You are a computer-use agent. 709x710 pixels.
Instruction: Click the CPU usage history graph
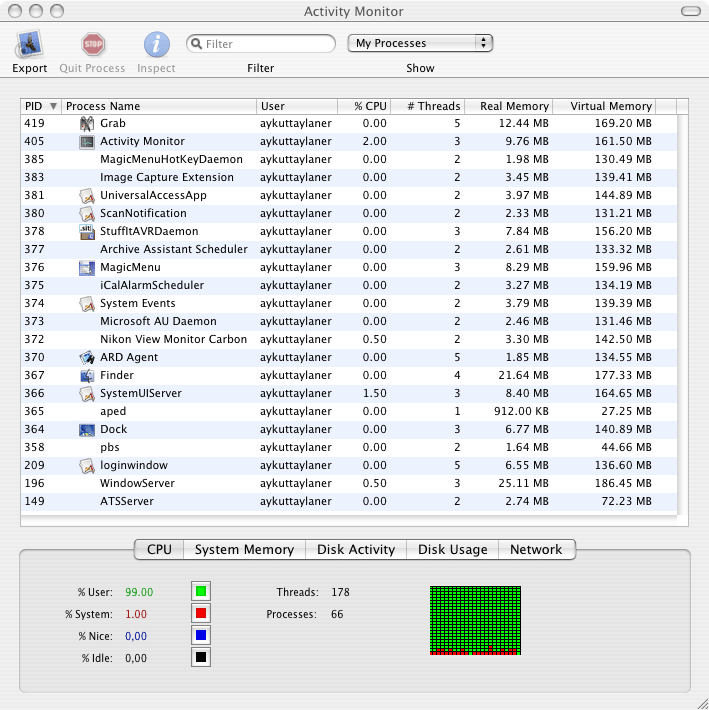coord(475,620)
